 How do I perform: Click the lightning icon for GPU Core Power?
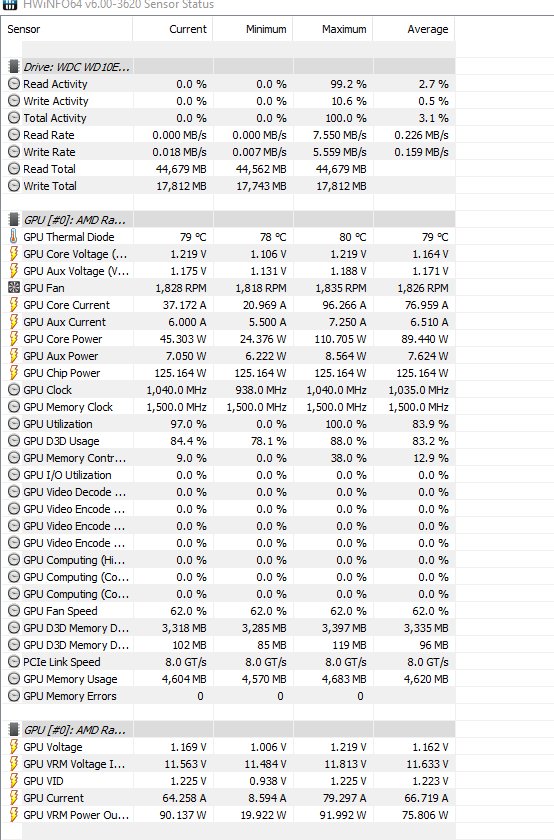tap(13, 339)
